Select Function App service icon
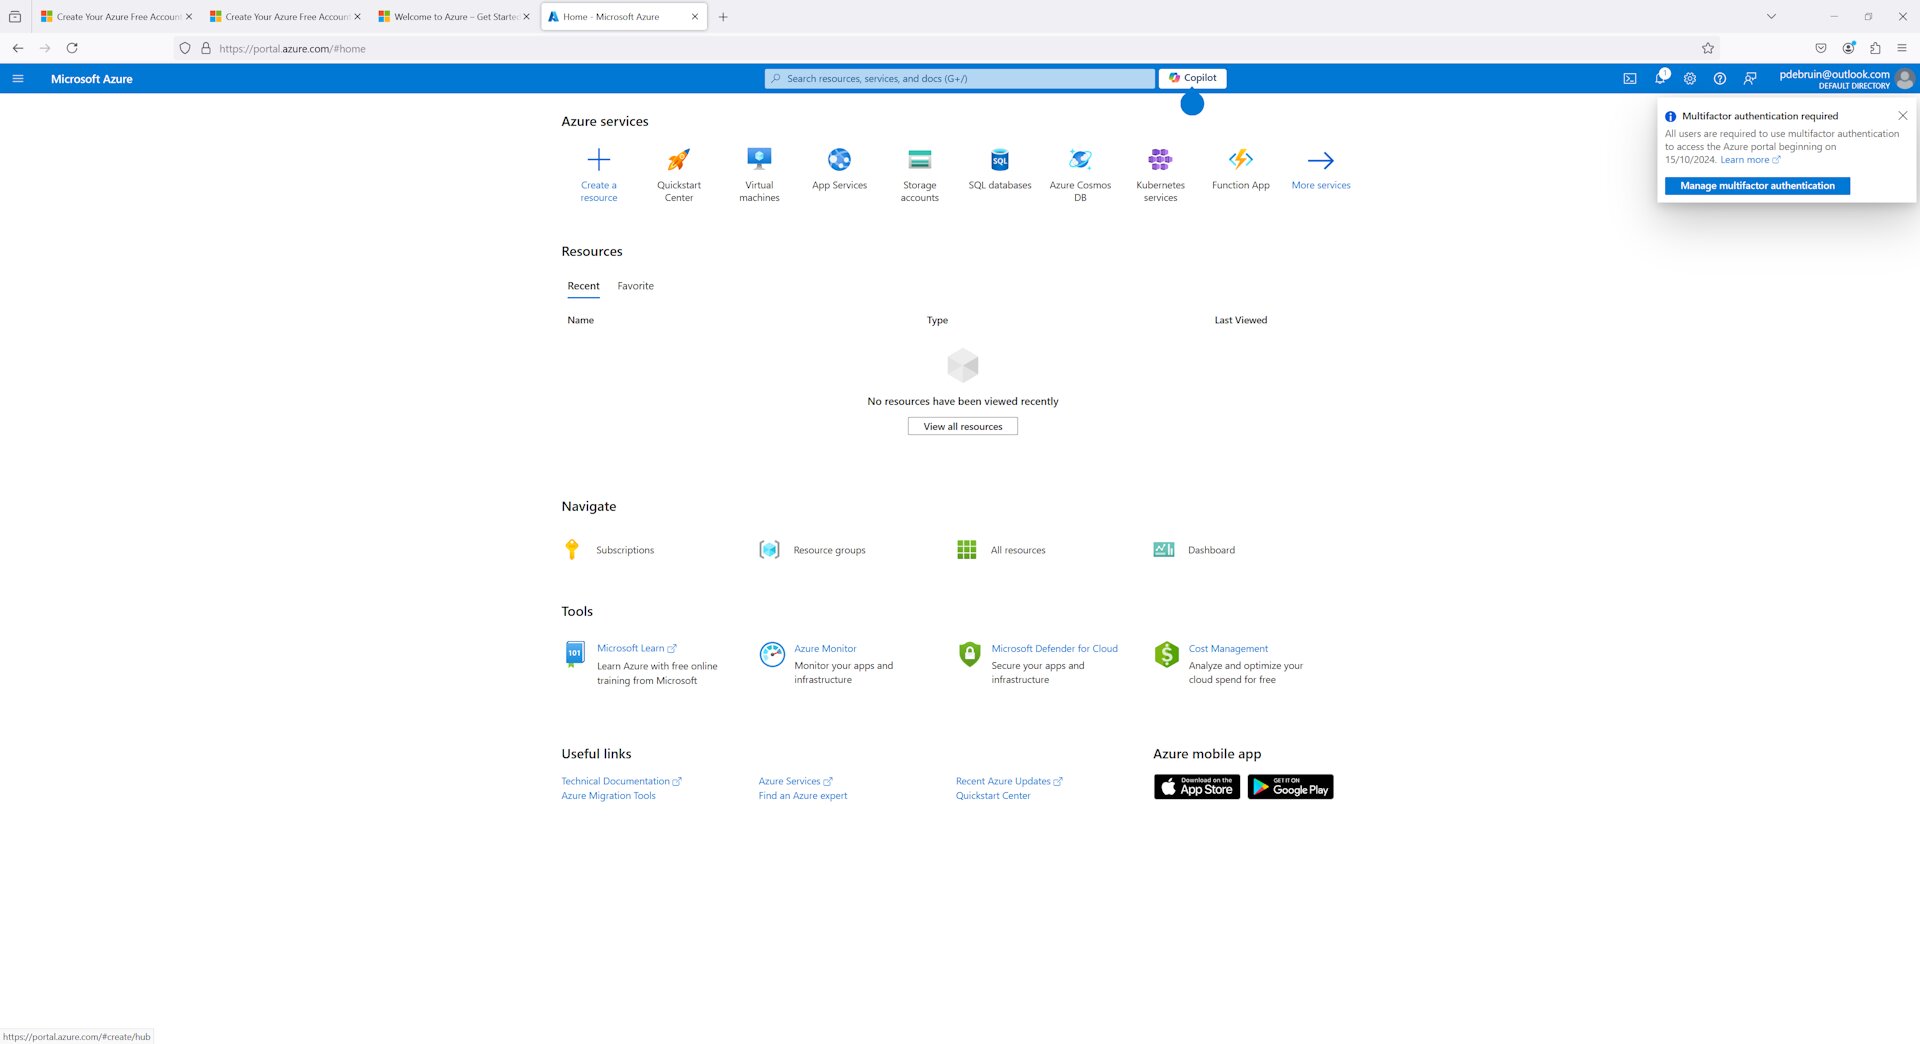 pyautogui.click(x=1240, y=160)
